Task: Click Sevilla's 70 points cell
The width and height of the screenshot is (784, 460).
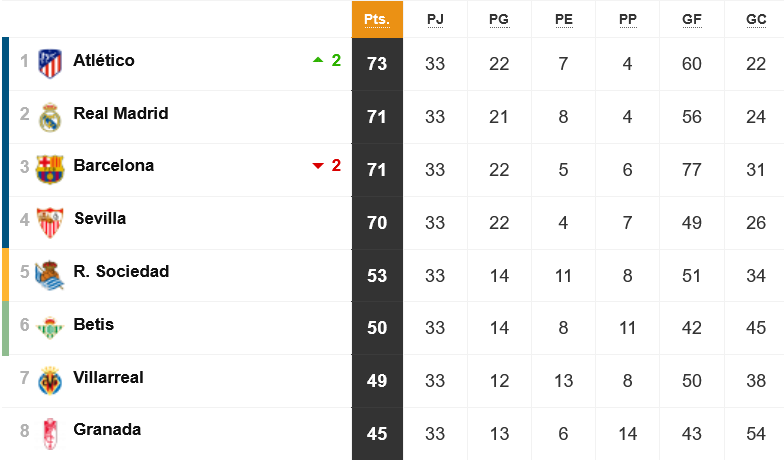Action: (377, 222)
